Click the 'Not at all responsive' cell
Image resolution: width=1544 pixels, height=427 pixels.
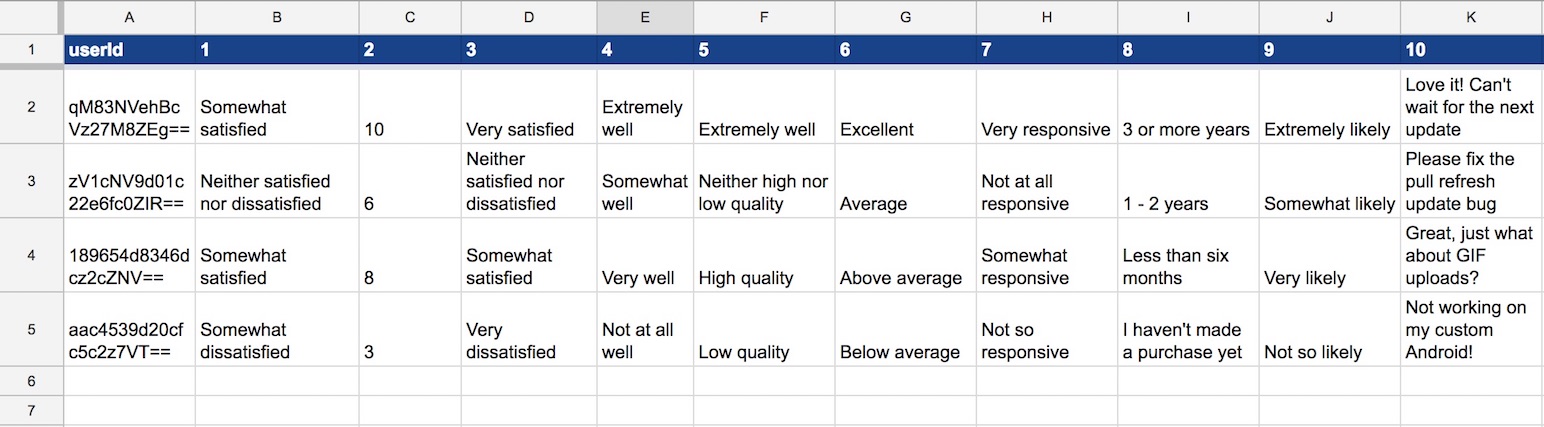click(x=1047, y=181)
